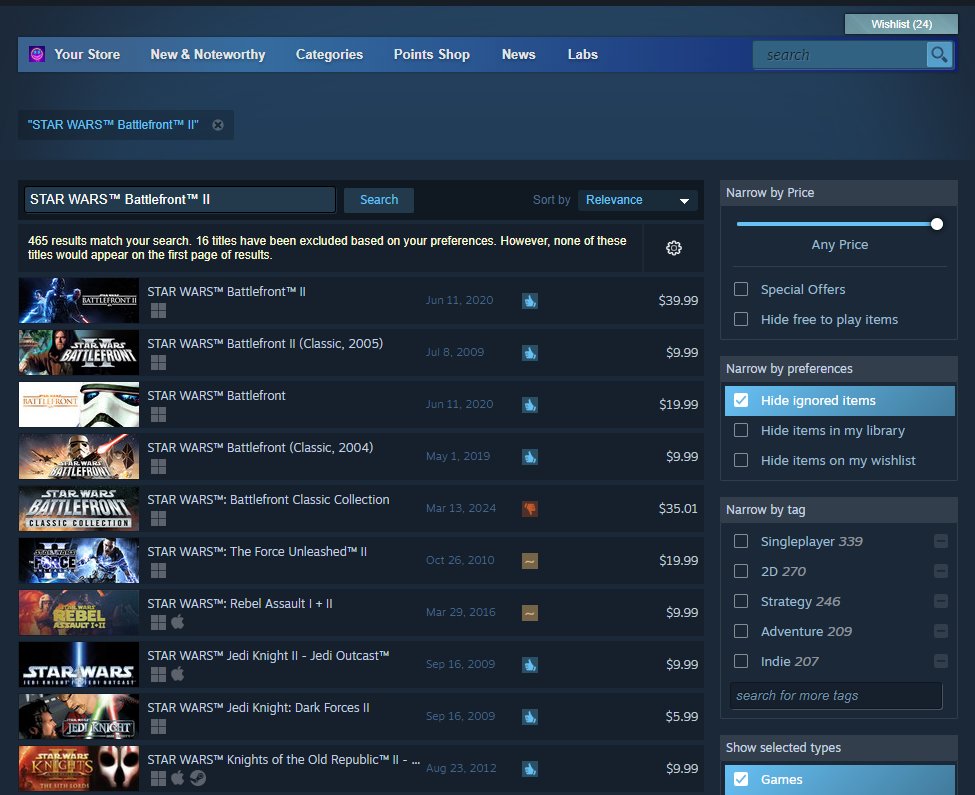This screenshot has height=795, width=975.
Task: Filter by Adventure tag checkbox
Action: (x=741, y=631)
